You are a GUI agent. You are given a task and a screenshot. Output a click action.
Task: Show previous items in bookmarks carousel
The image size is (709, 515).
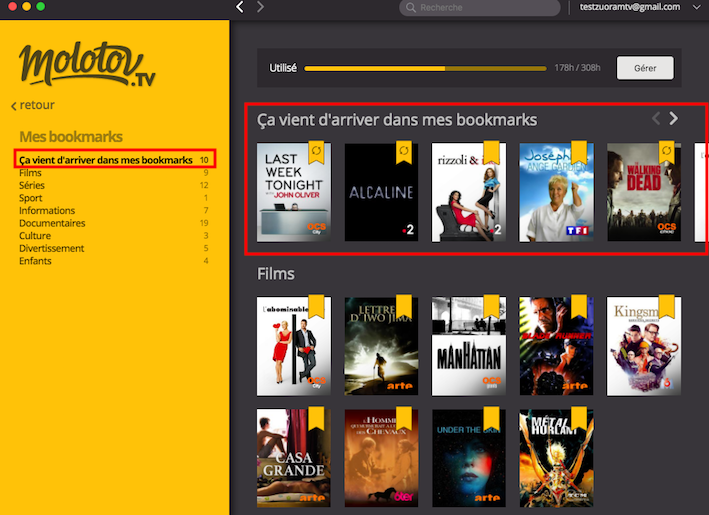(x=656, y=118)
